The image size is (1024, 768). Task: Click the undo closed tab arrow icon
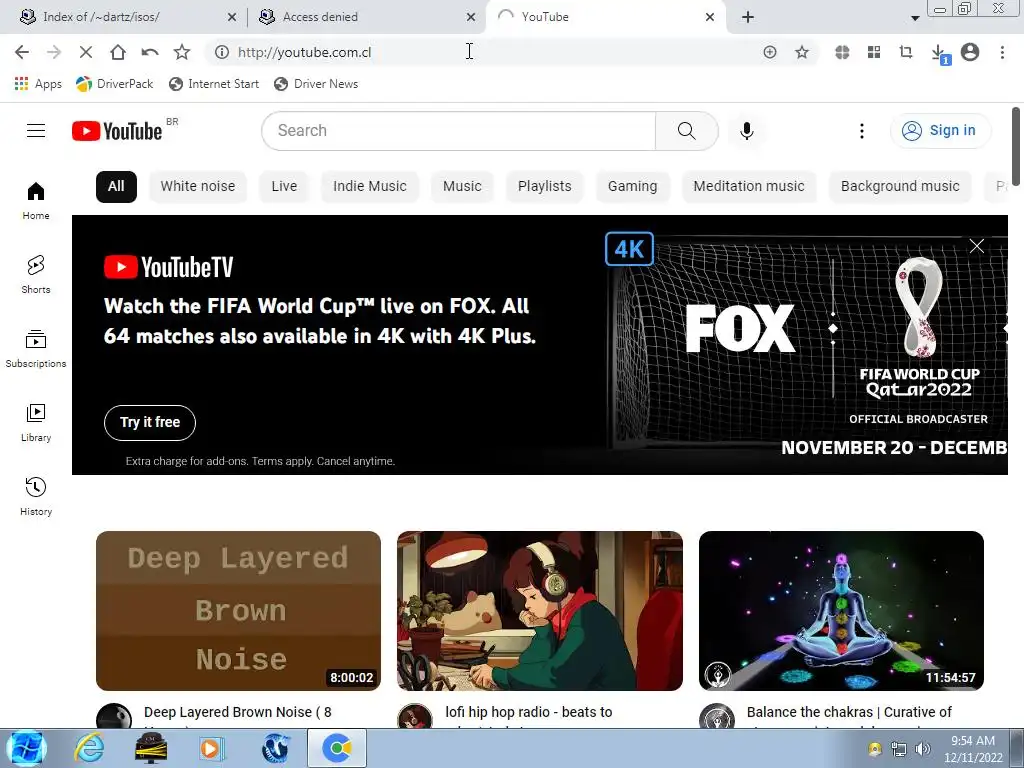[150, 52]
